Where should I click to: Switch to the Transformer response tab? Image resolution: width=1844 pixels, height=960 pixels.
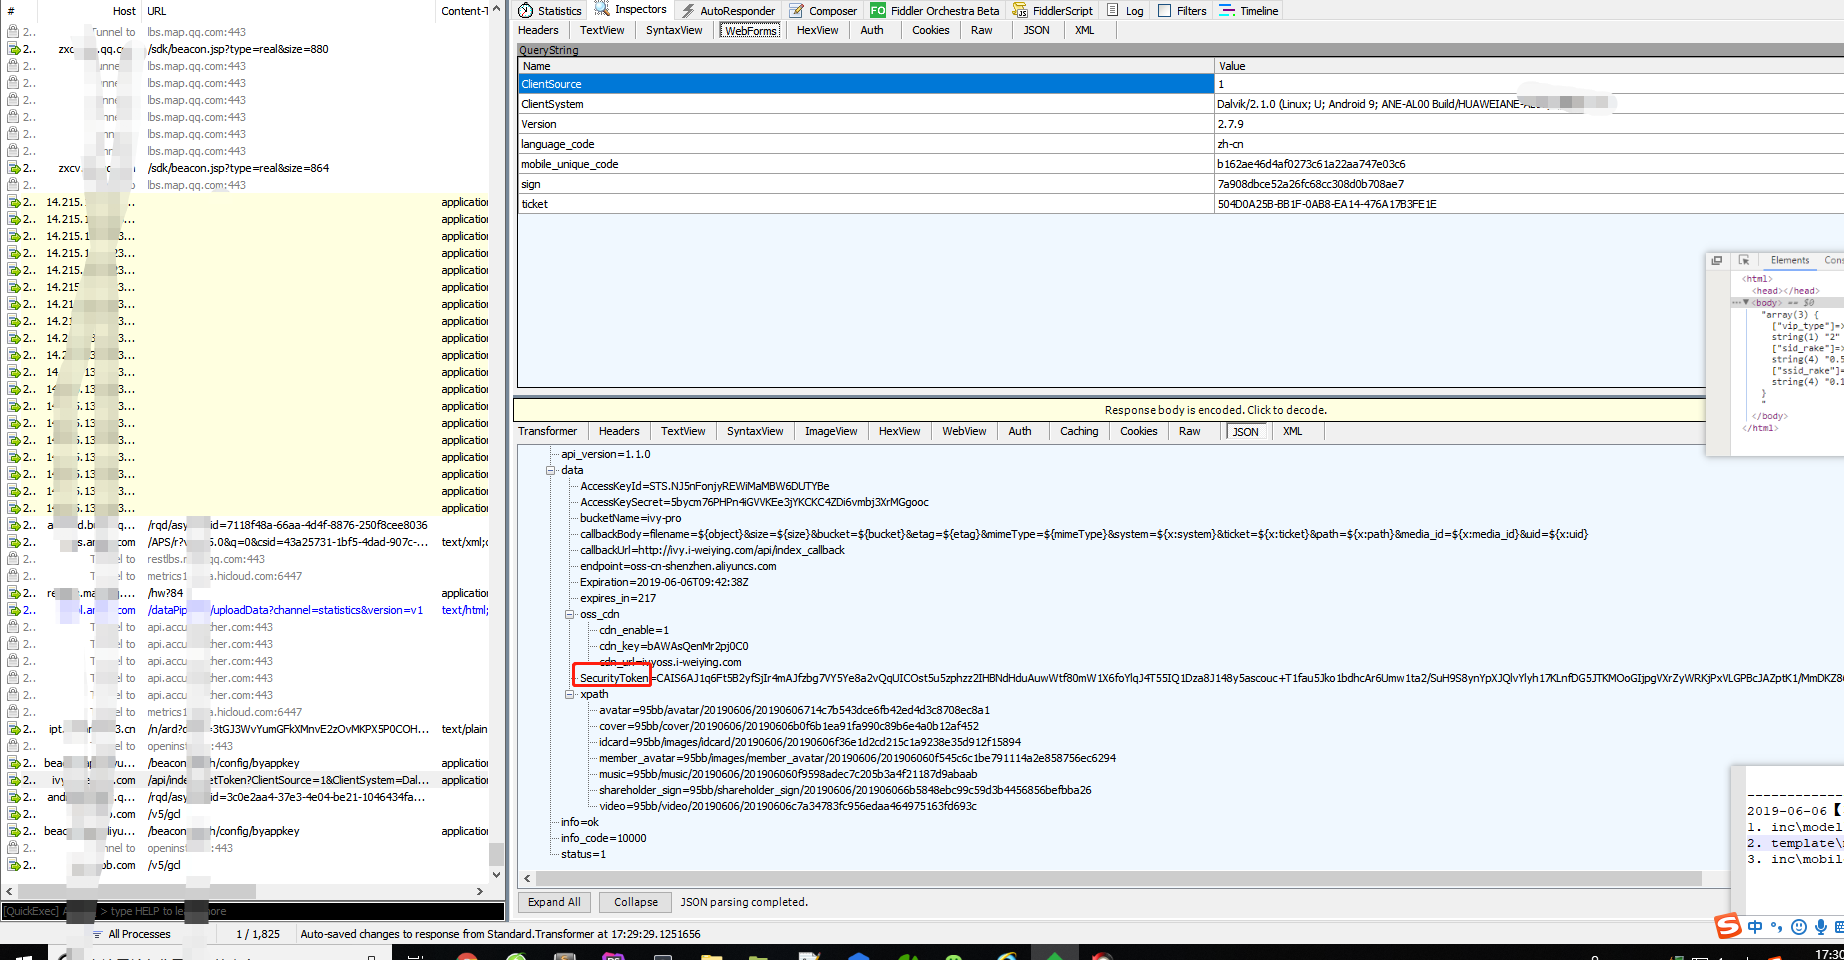(x=548, y=431)
